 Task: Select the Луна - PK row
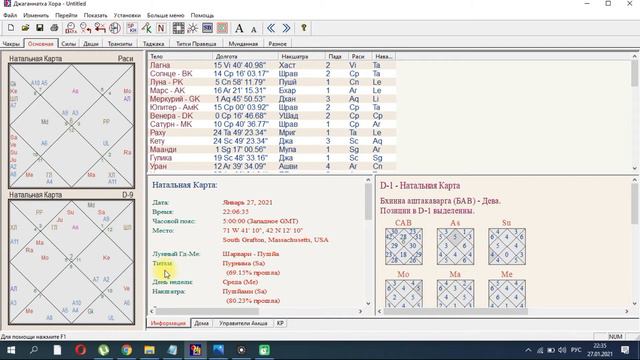coord(271,82)
